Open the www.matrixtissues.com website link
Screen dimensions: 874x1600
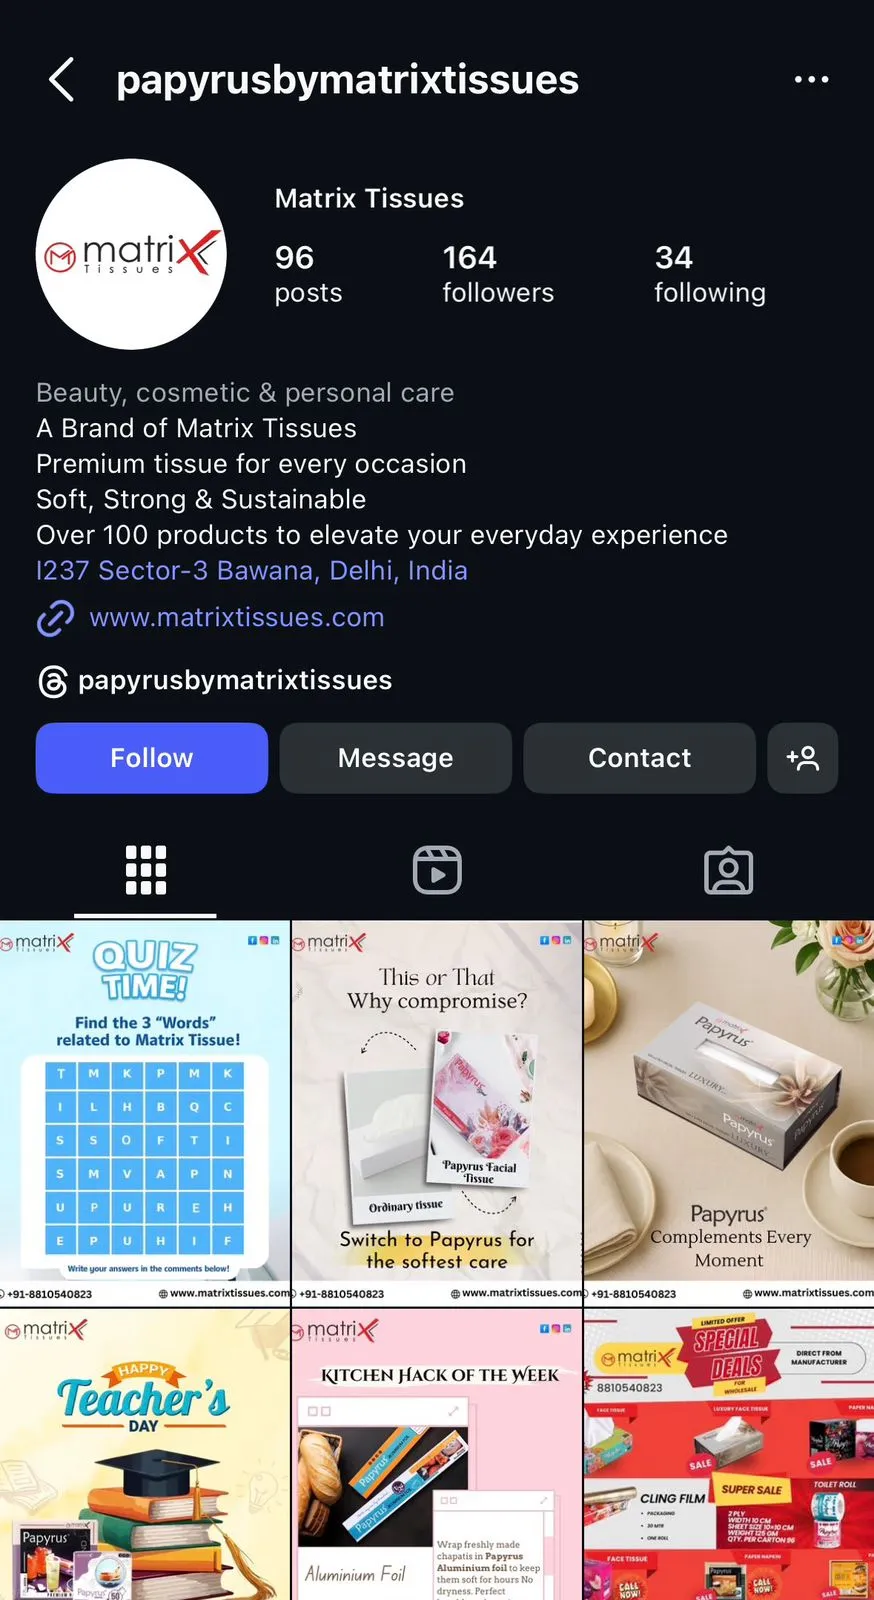click(237, 617)
